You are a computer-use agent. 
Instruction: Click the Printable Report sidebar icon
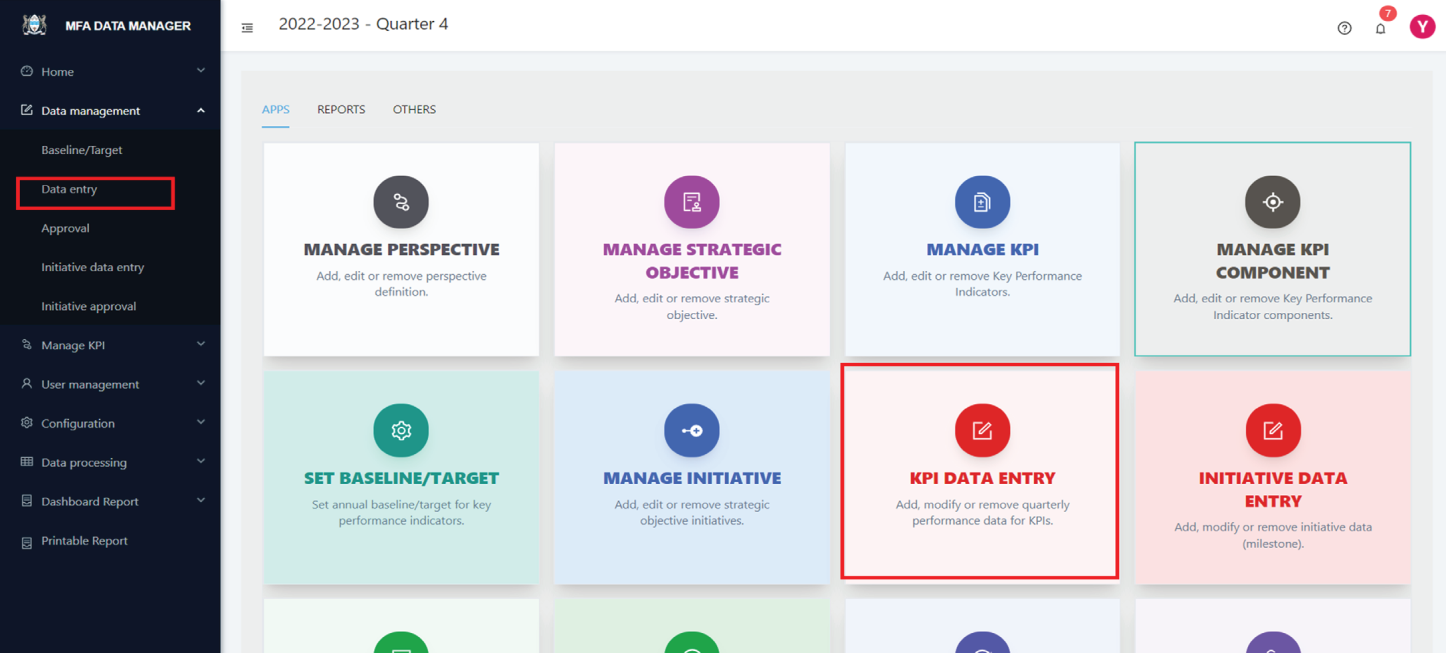pos(27,541)
